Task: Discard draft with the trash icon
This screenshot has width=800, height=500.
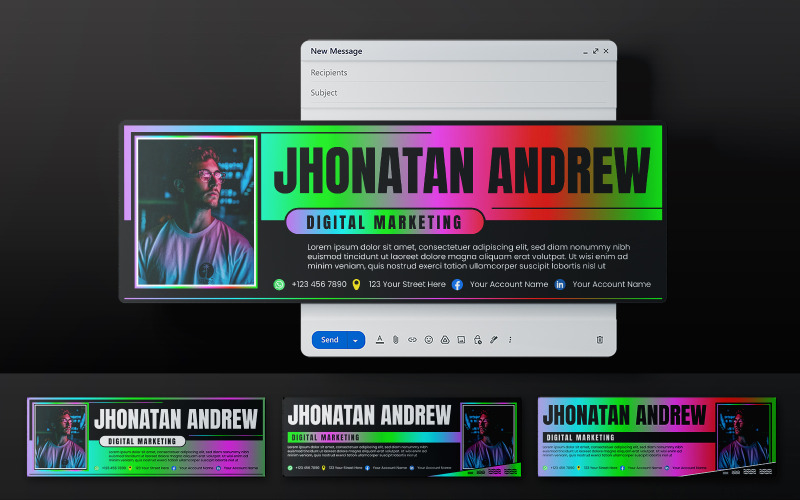Action: [600, 340]
